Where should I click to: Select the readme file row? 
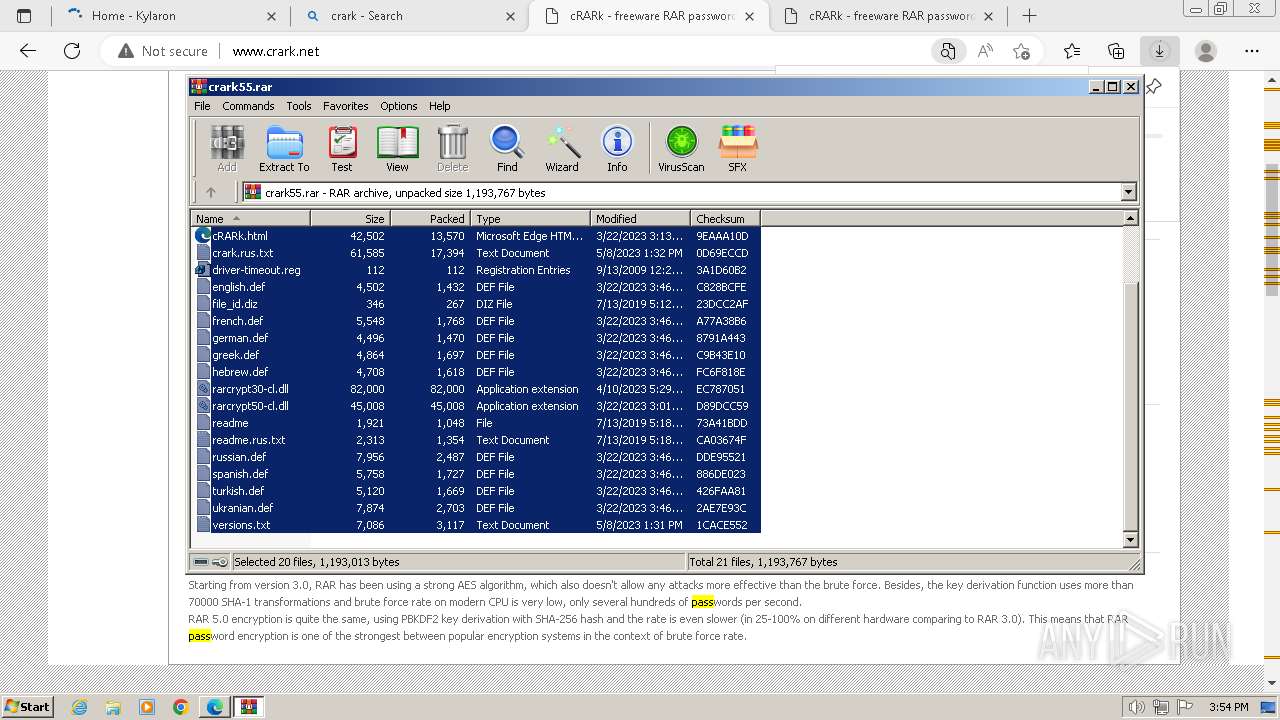tap(476, 423)
